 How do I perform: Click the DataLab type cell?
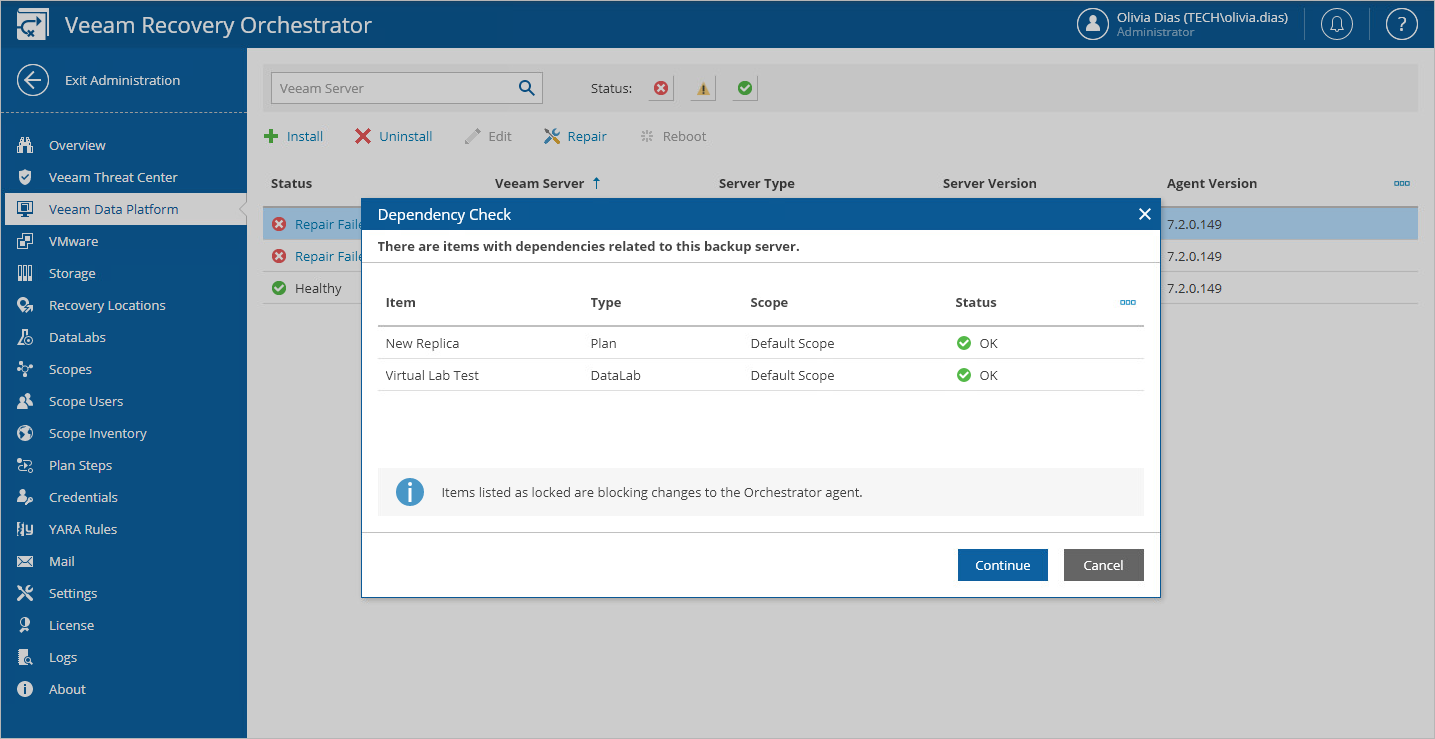(614, 375)
